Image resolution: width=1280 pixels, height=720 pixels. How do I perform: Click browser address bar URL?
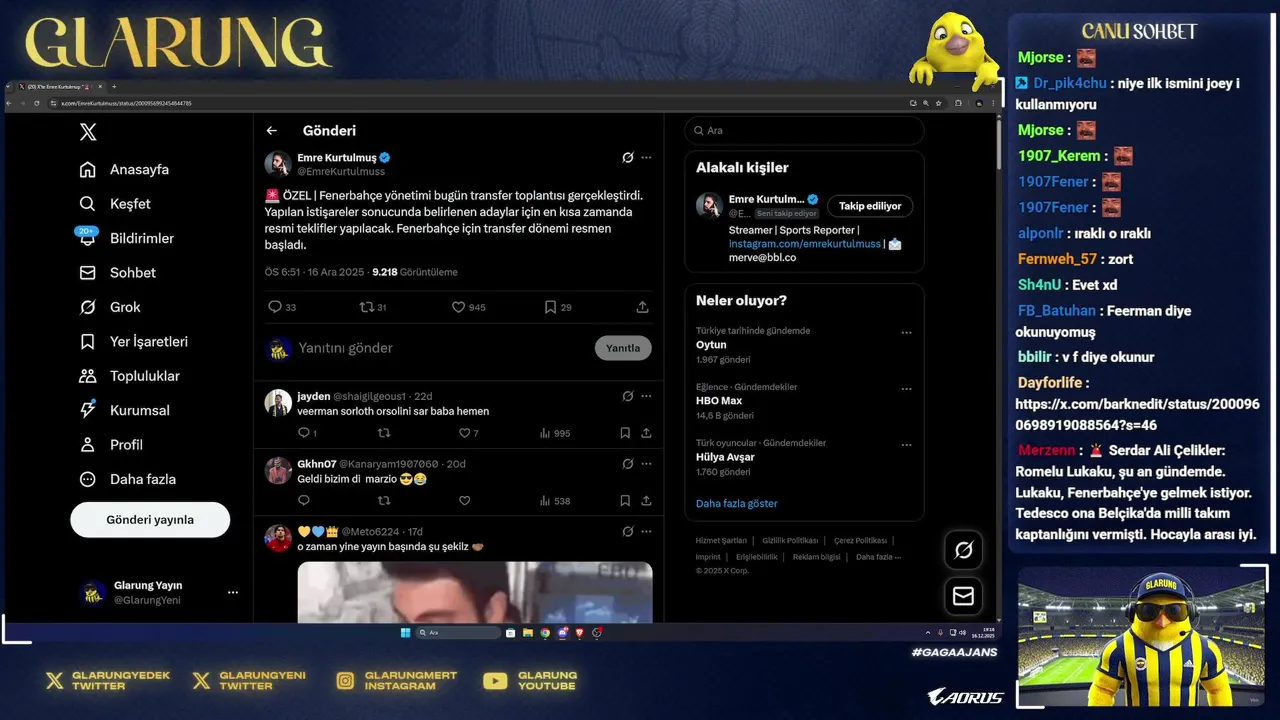click(127, 103)
